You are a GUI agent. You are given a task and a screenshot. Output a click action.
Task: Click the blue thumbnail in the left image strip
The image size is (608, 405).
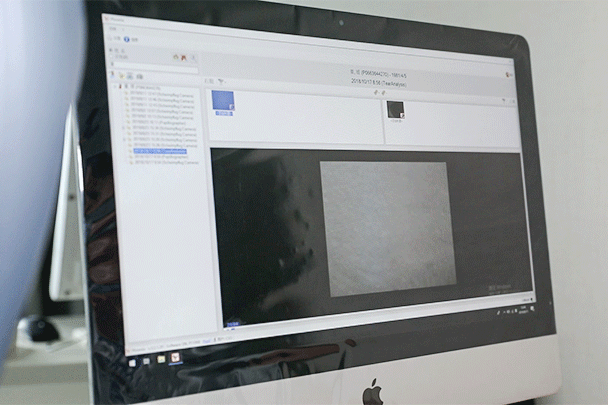(222, 103)
